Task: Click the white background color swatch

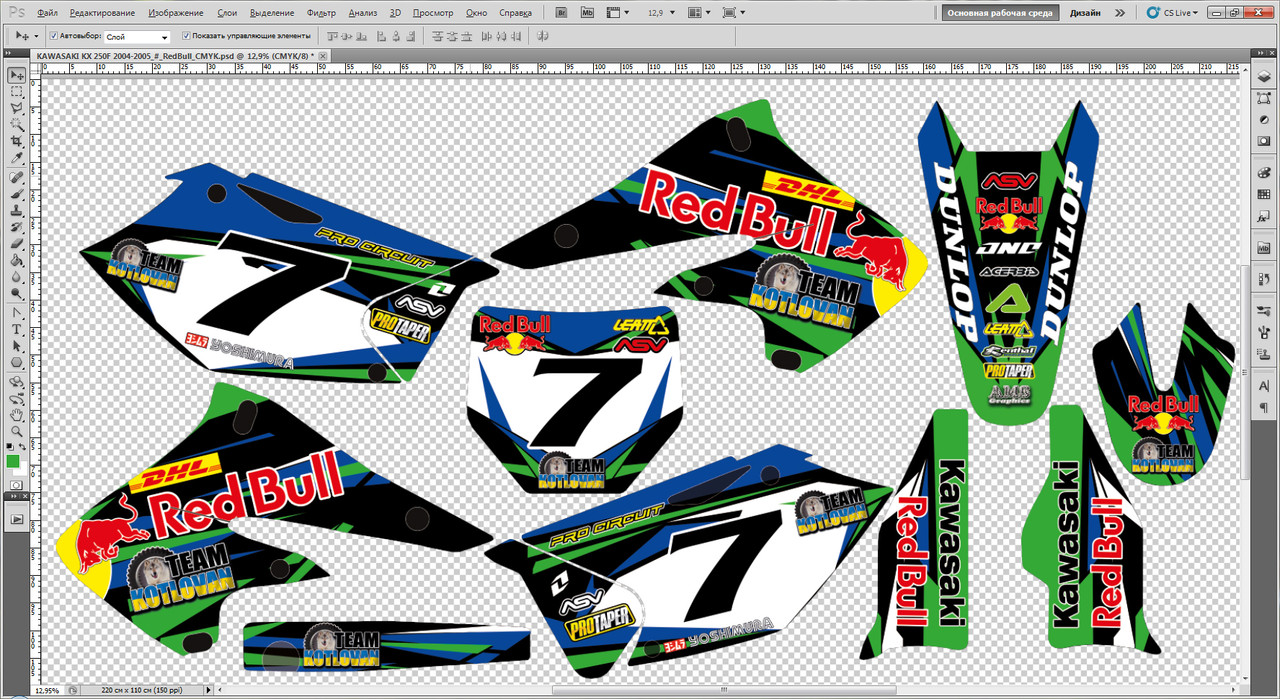Action: pyautogui.click(x=23, y=471)
